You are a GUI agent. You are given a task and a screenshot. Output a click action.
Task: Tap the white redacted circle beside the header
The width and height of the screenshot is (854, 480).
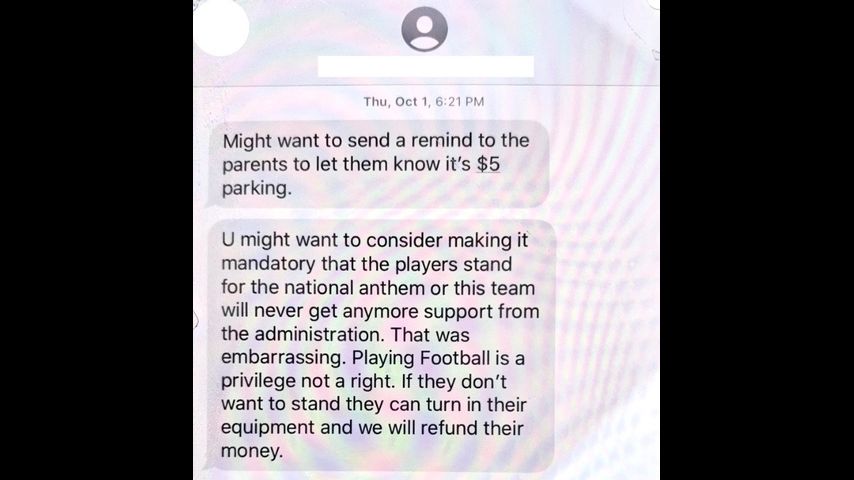click(x=221, y=27)
